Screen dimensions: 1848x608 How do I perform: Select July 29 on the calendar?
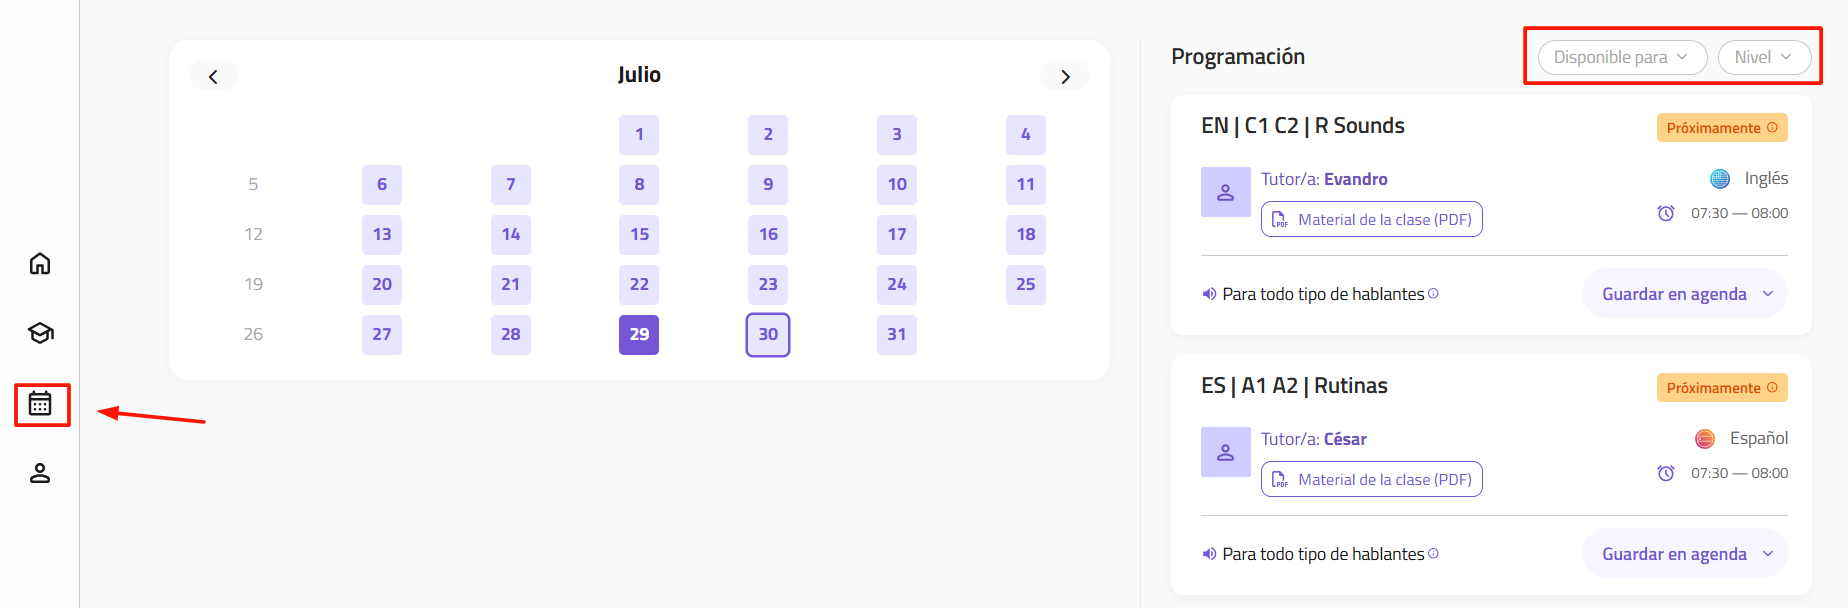pyautogui.click(x=639, y=334)
